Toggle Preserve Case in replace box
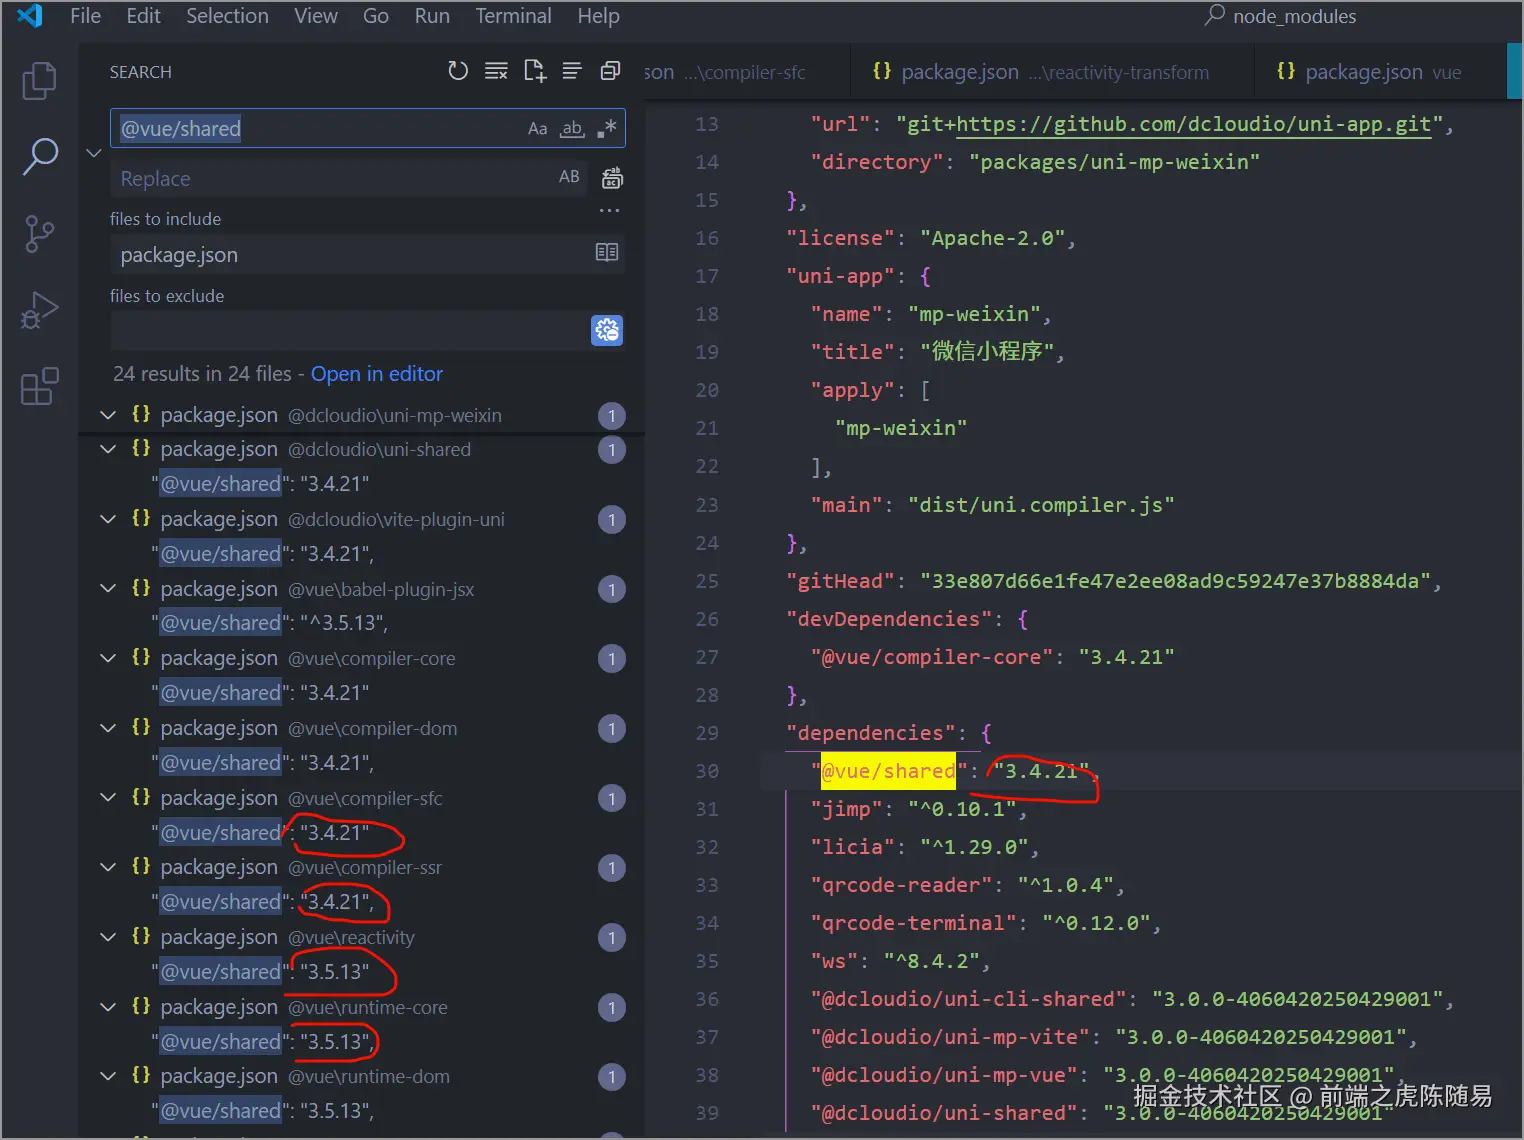The image size is (1524, 1140). click(x=569, y=177)
